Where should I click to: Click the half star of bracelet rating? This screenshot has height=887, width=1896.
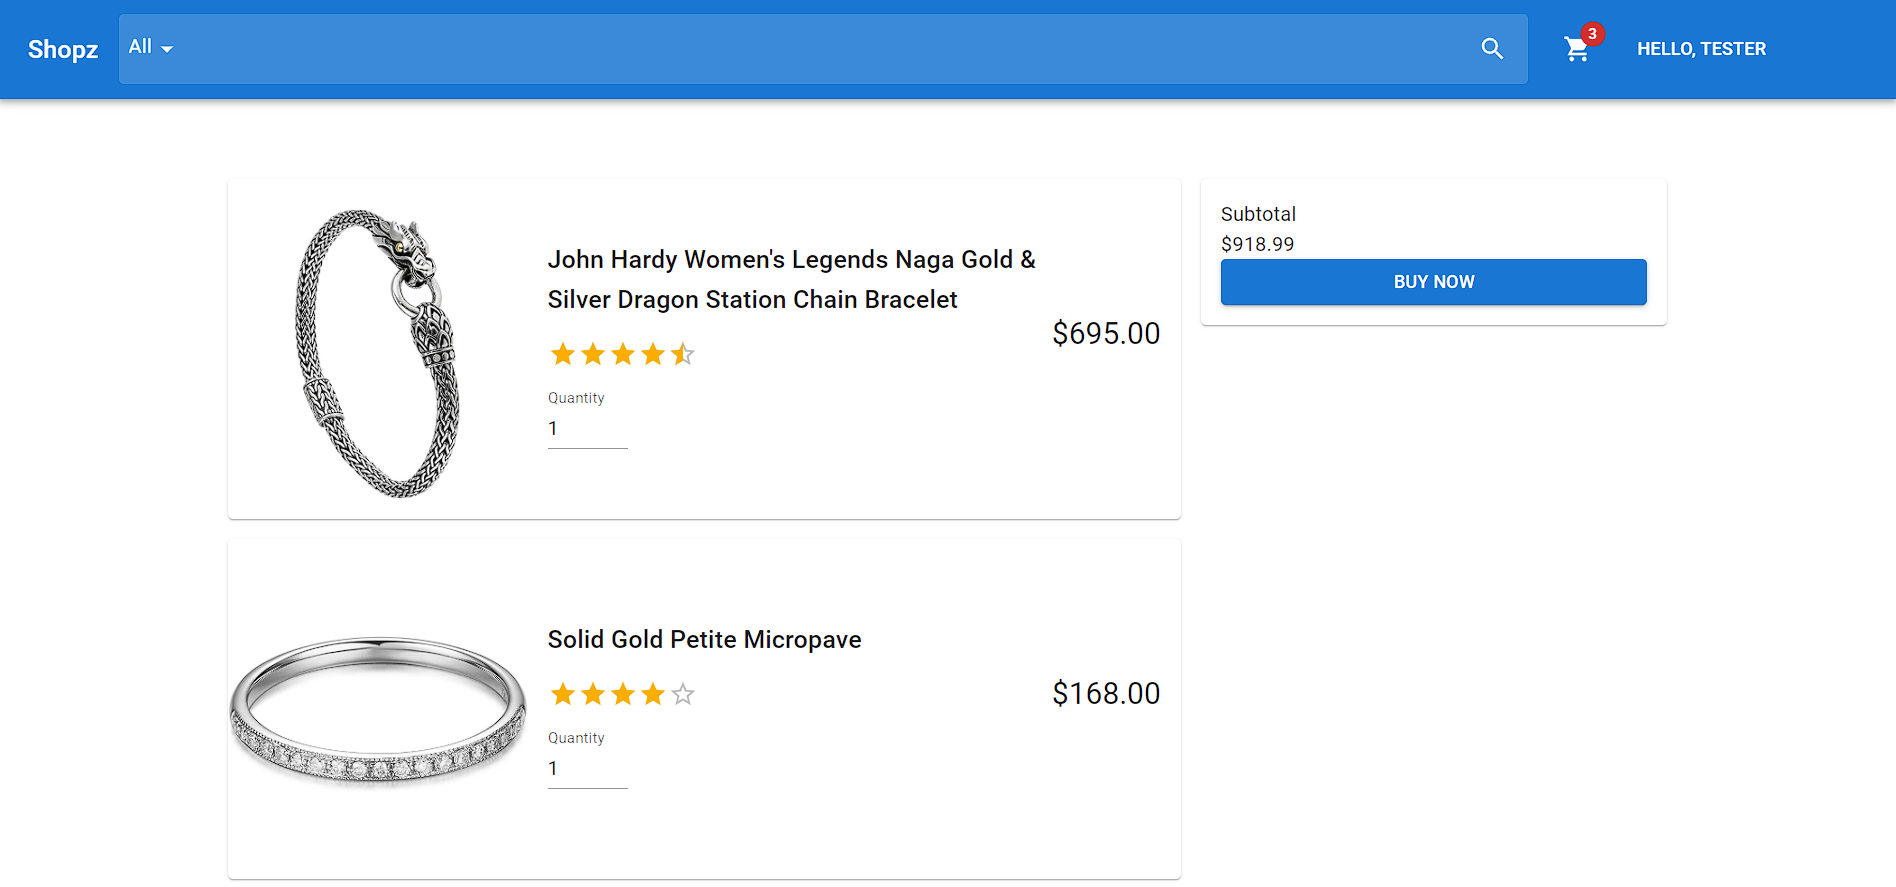click(x=683, y=354)
